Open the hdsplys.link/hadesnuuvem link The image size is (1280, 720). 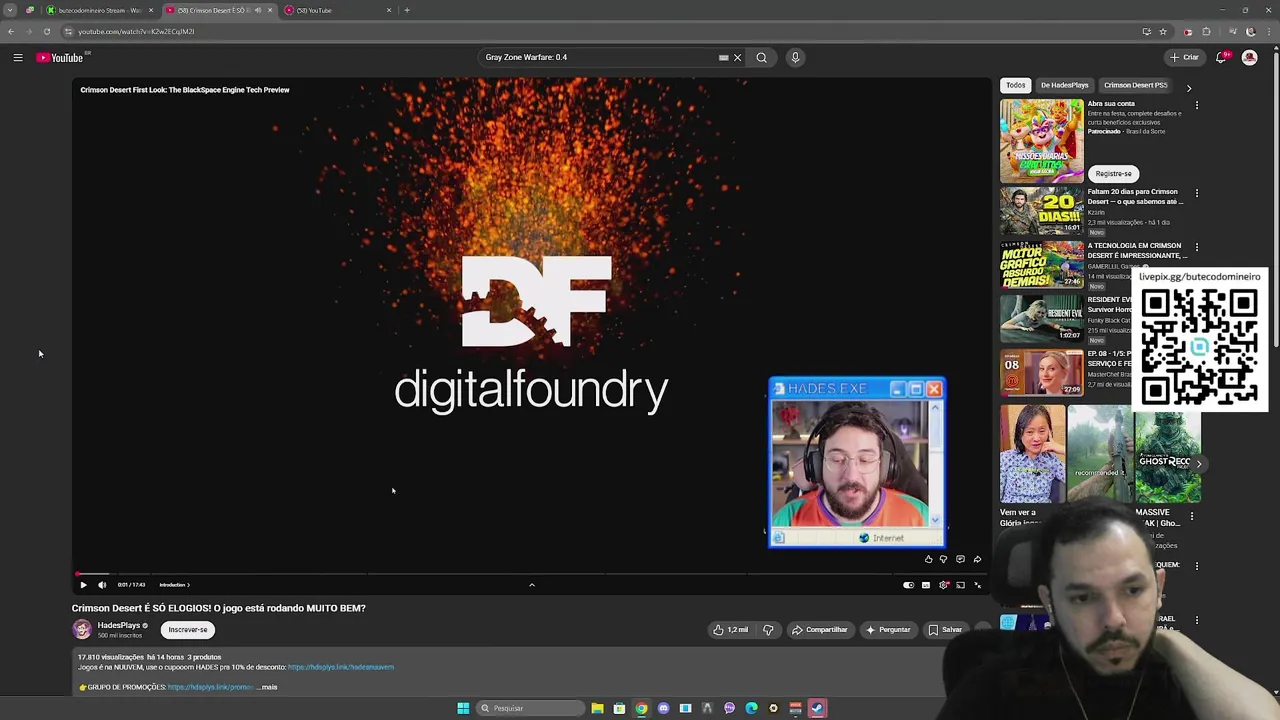pos(341,667)
